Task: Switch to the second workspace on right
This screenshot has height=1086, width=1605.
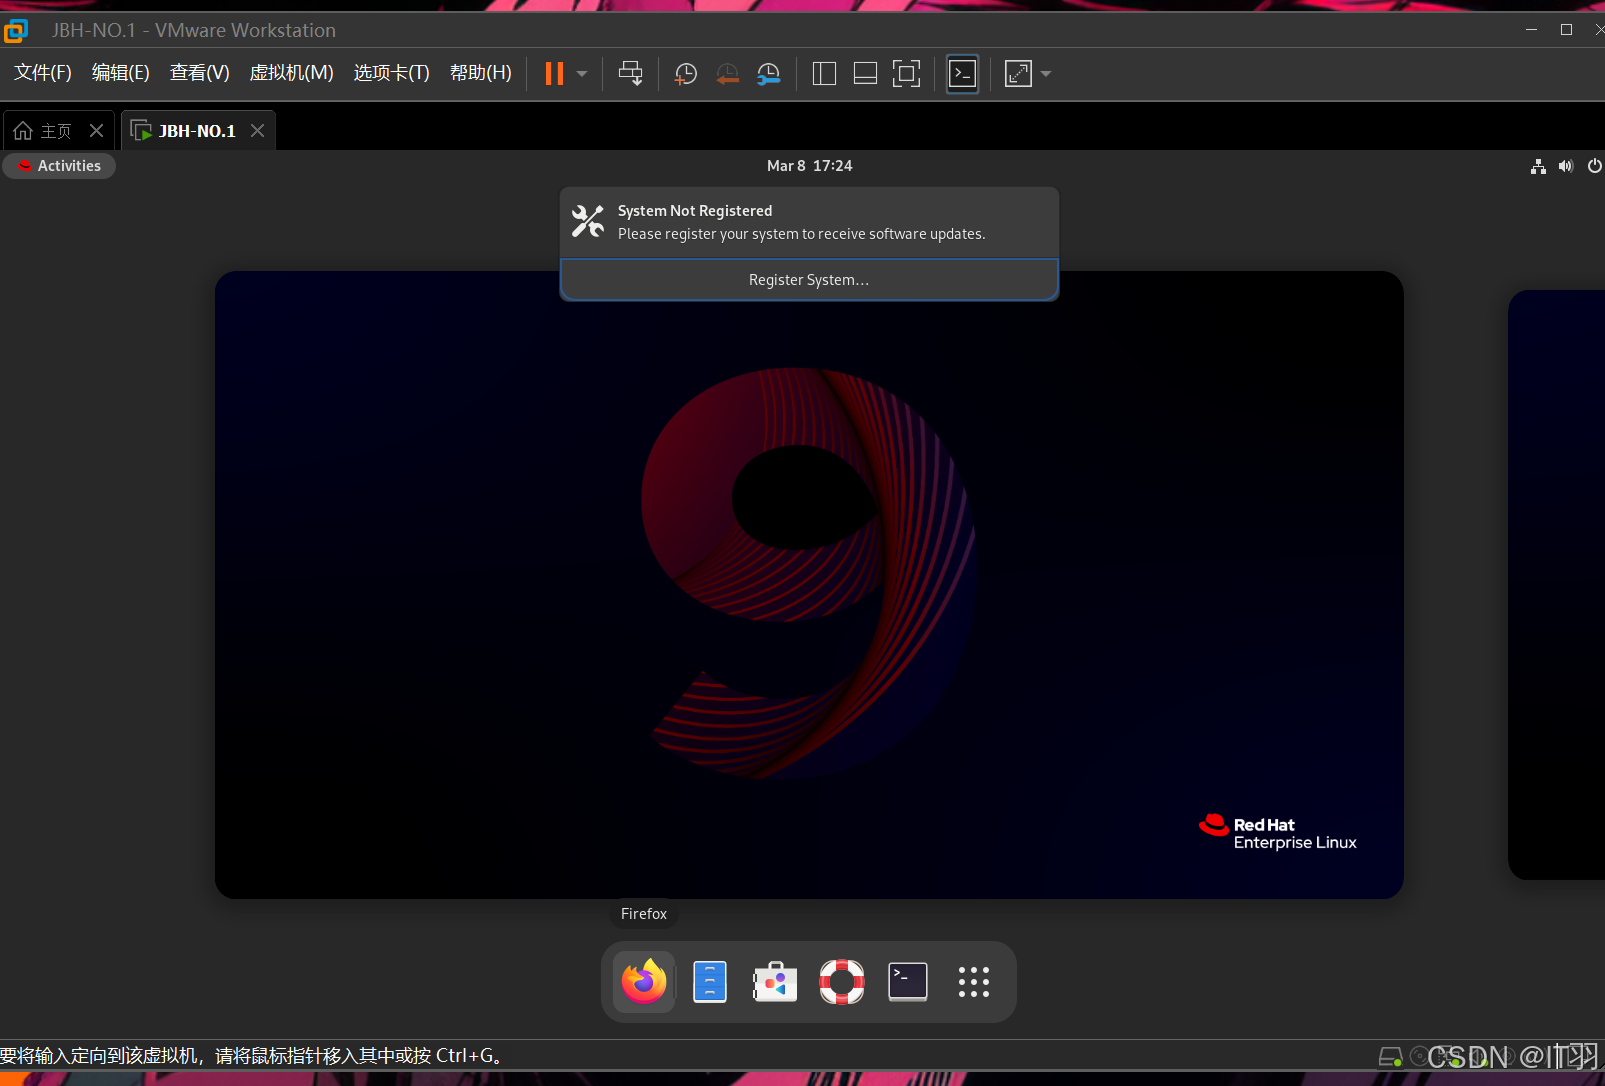Action: click(1556, 585)
